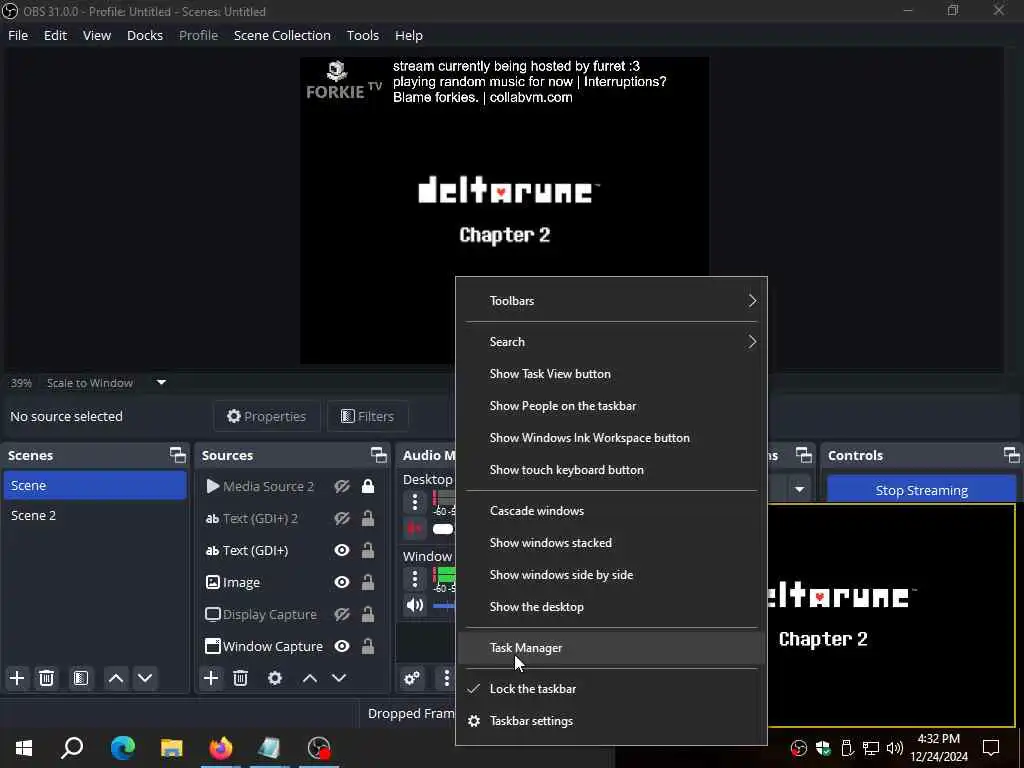Open the Edit menu
The height and width of the screenshot is (768, 1024).
click(56, 35)
